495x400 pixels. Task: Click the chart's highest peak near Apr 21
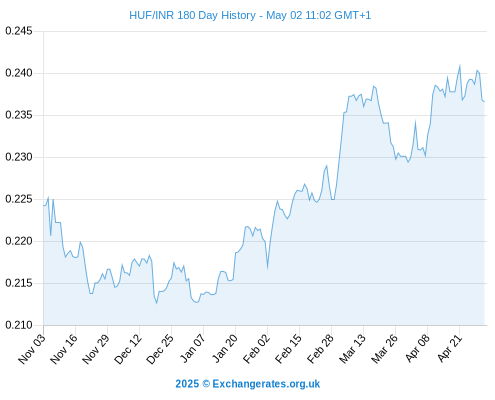tap(460, 66)
